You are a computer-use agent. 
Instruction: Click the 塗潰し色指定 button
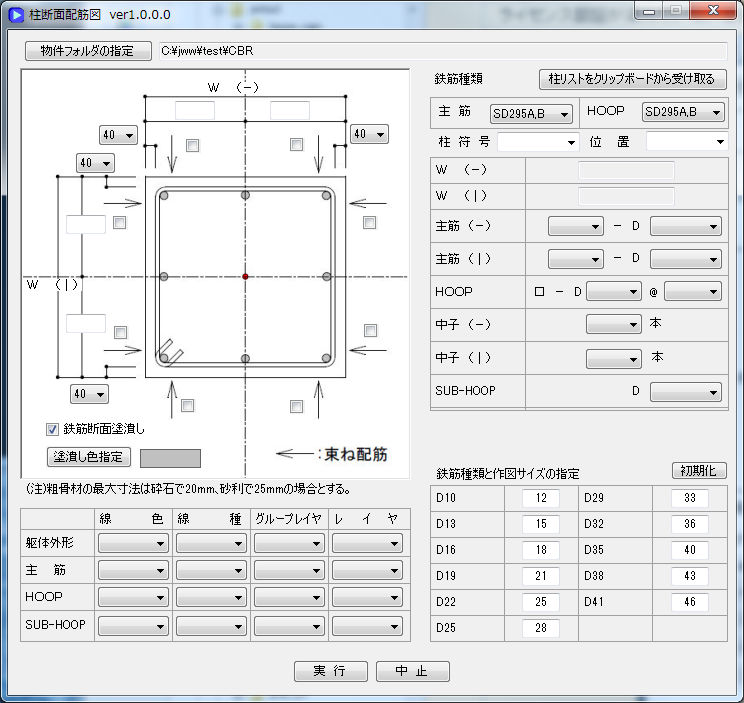pyautogui.click(x=88, y=457)
